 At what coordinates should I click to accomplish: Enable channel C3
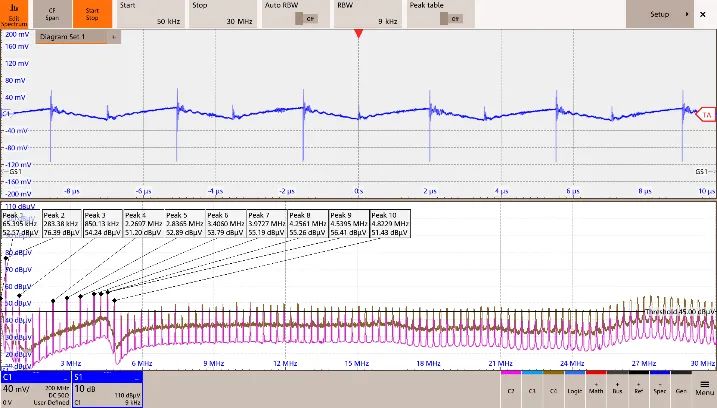[532, 389]
